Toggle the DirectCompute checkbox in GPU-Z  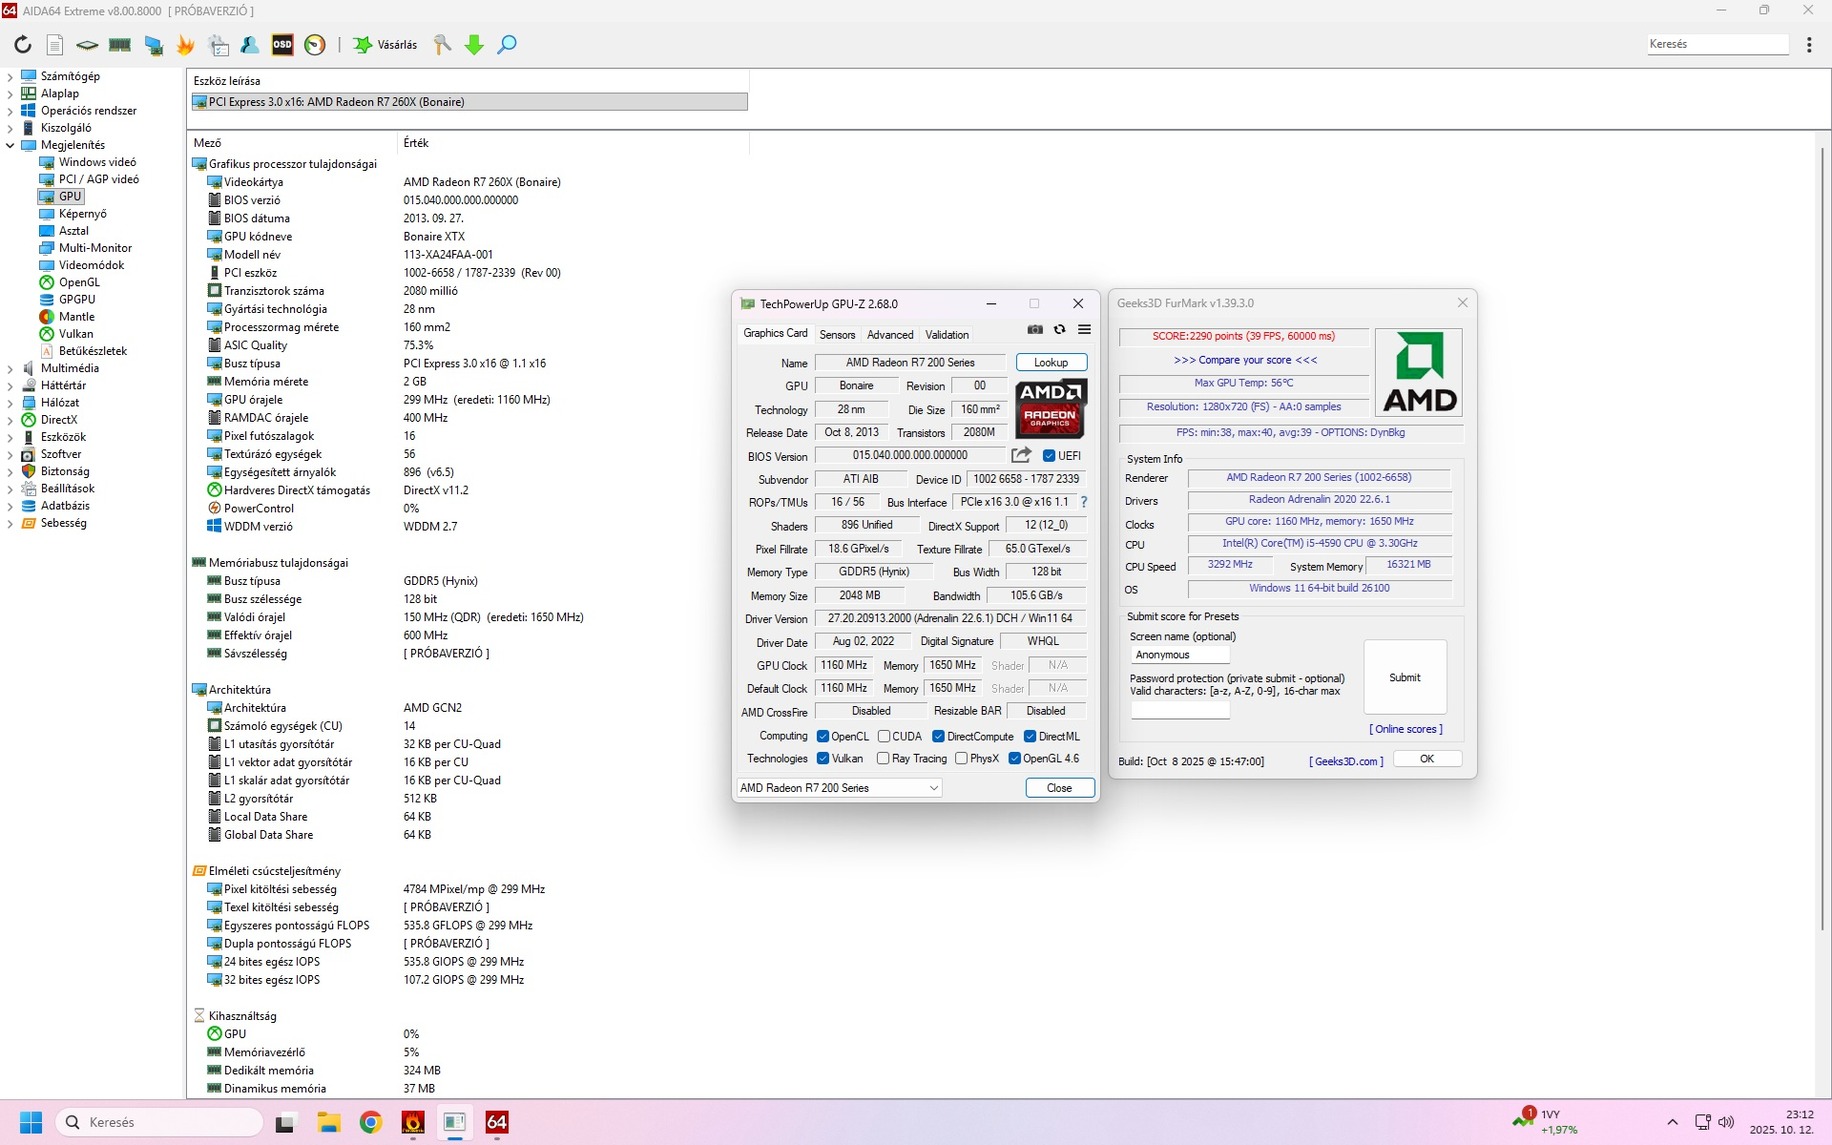coord(938,736)
